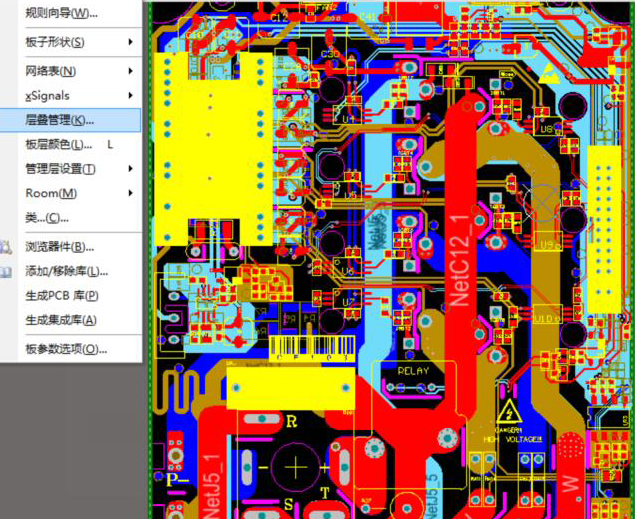Click the crosshair center of the R S T component
Image resolution: width=635 pixels, height=519 pixels.
(x=297, y=466)
